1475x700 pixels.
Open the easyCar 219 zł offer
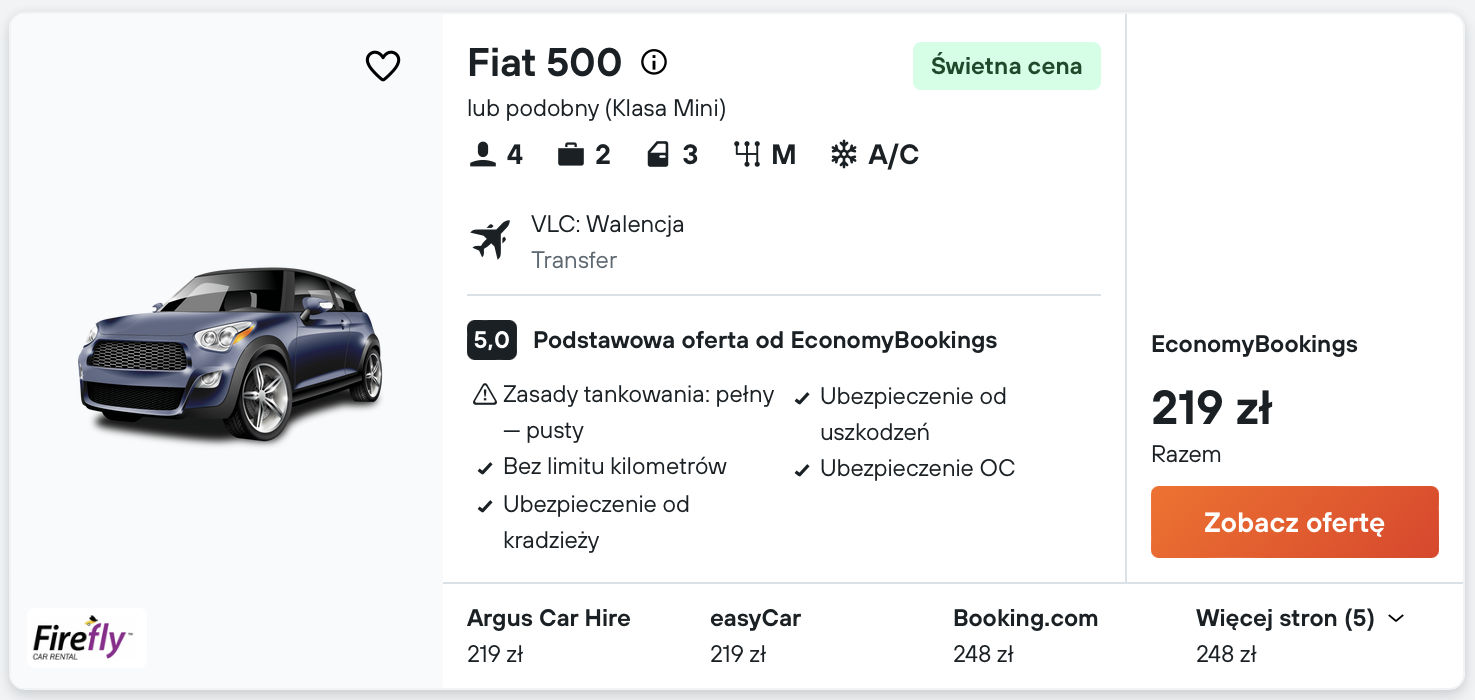click(755, 635)
